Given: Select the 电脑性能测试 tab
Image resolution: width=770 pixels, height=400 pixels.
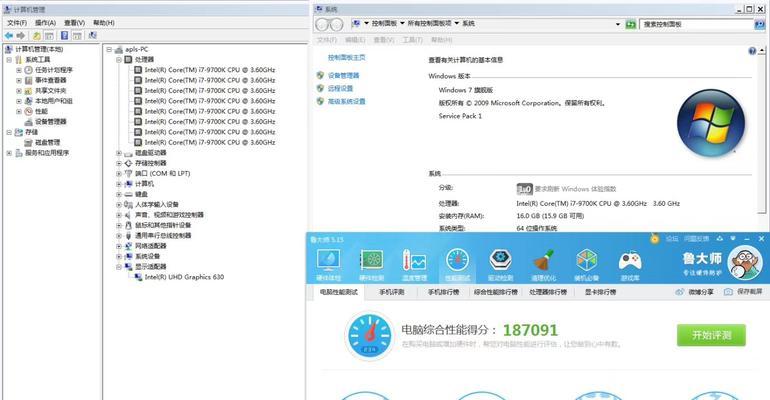Looking at the screenshot, I should pos(339,292).
